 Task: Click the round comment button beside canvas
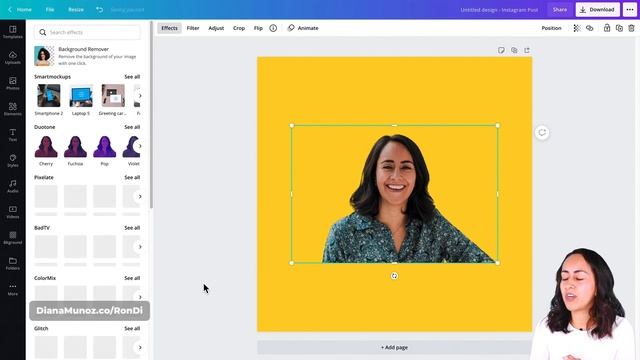[x=542, y=132]
